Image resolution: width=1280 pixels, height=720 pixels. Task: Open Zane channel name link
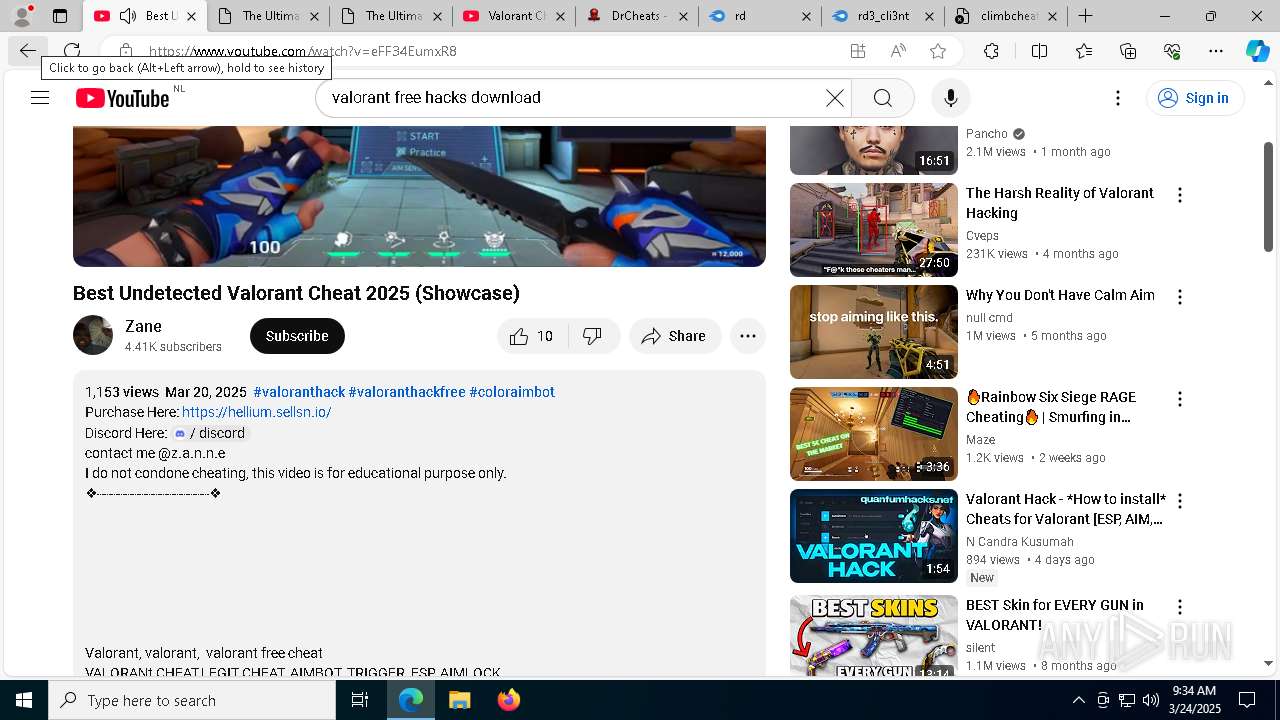(x=143, y=326)
